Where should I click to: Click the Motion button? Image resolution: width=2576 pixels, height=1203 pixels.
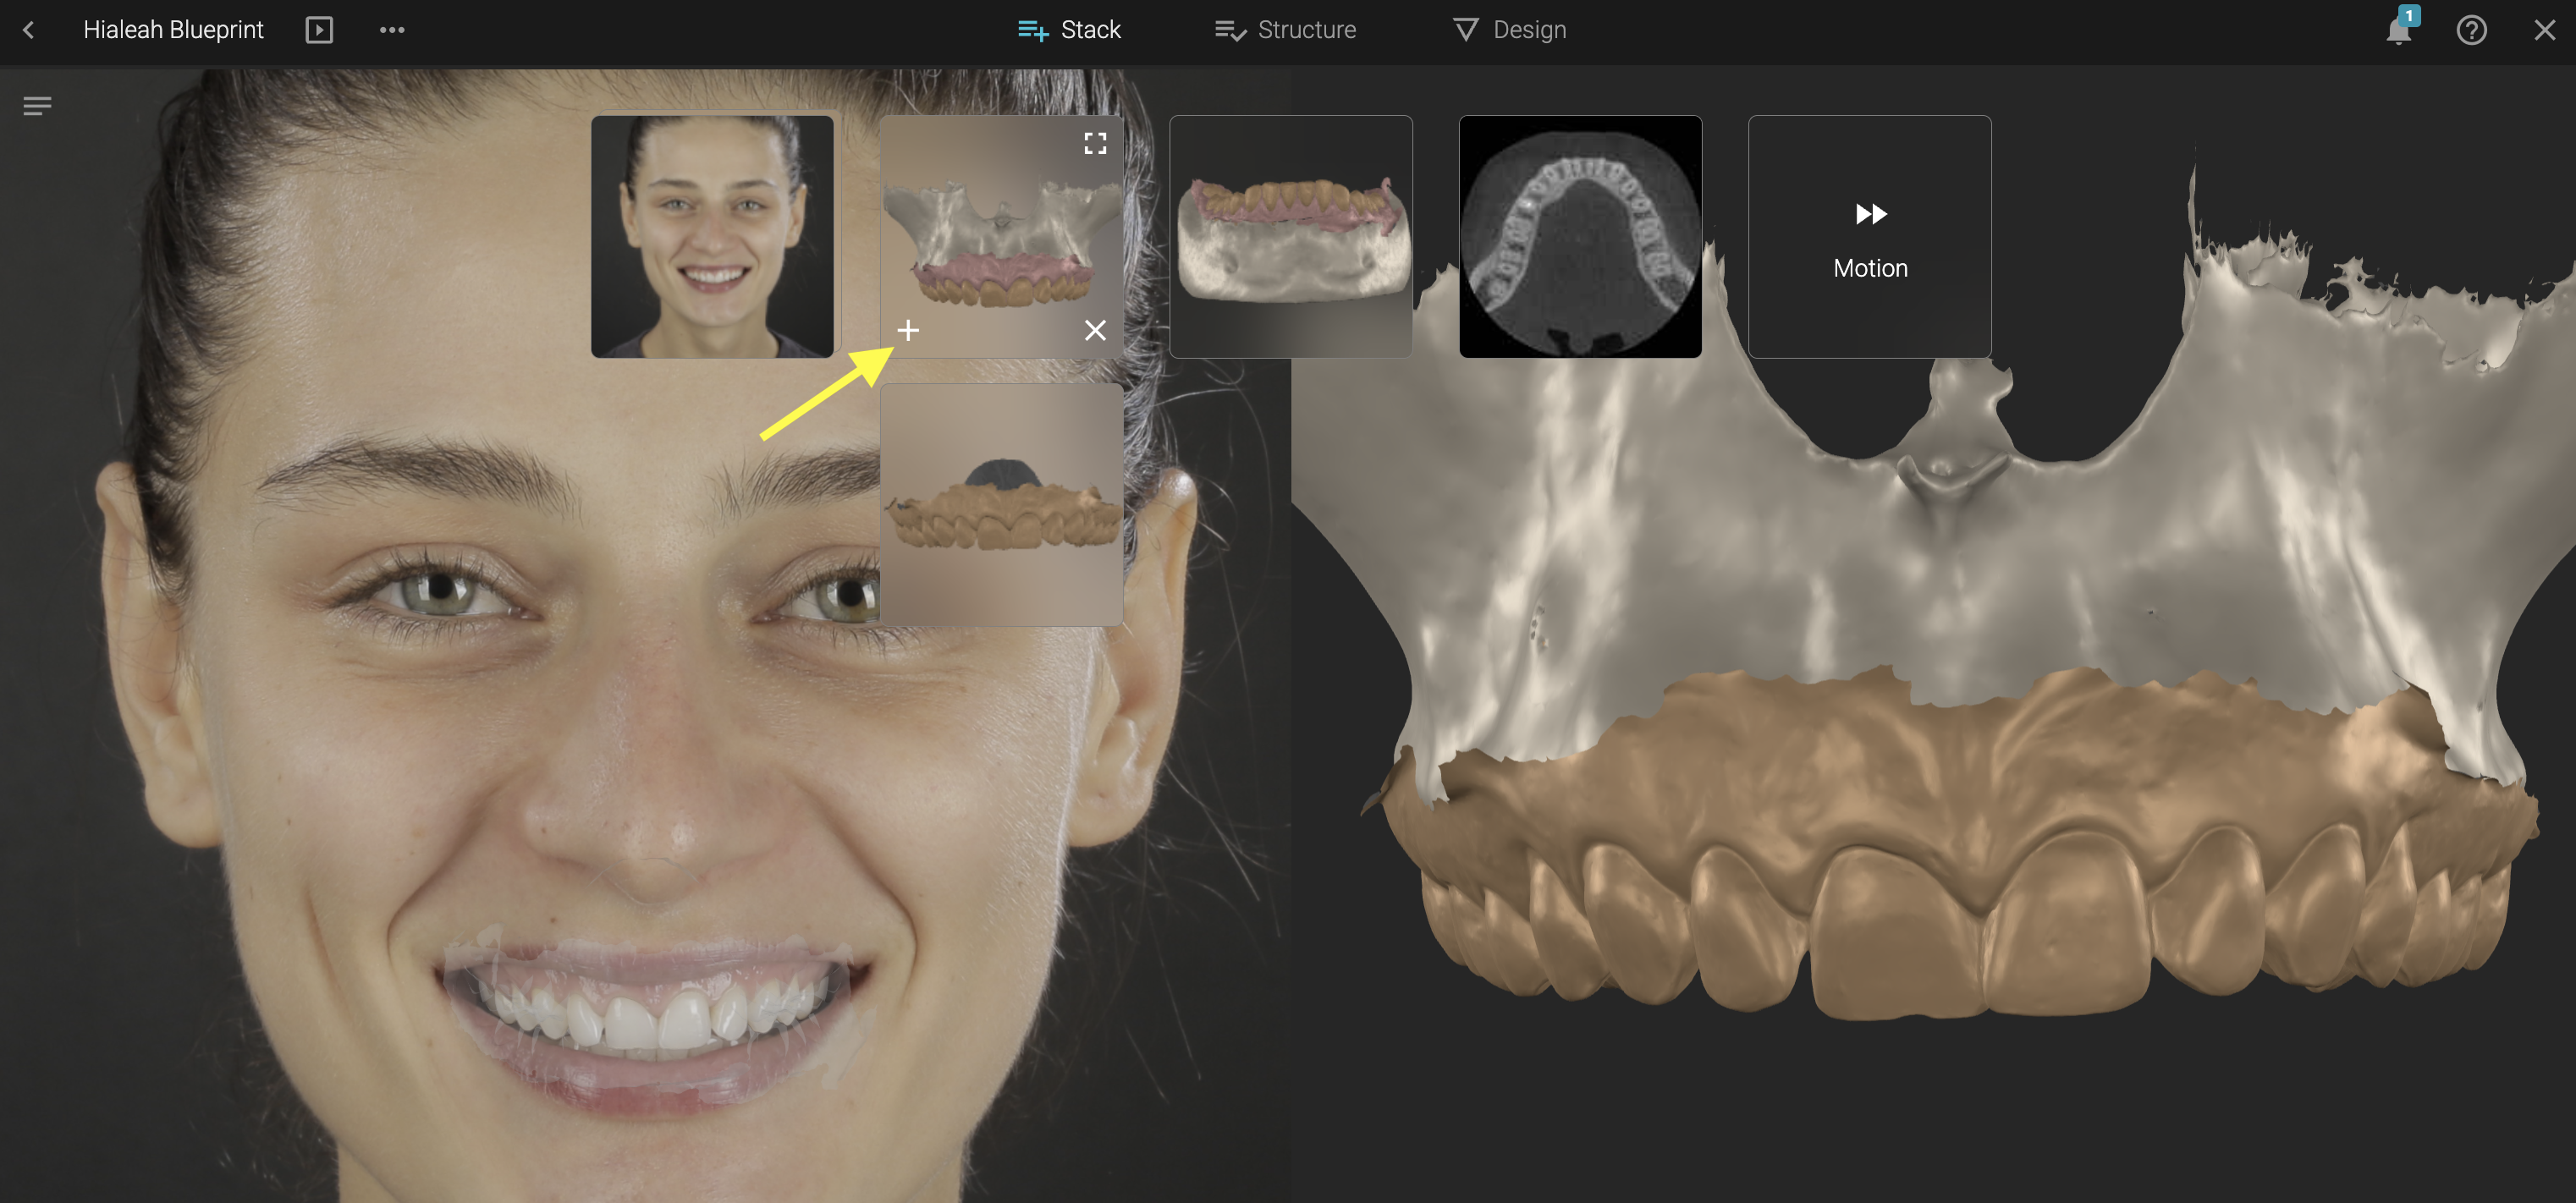[1869, 268]
